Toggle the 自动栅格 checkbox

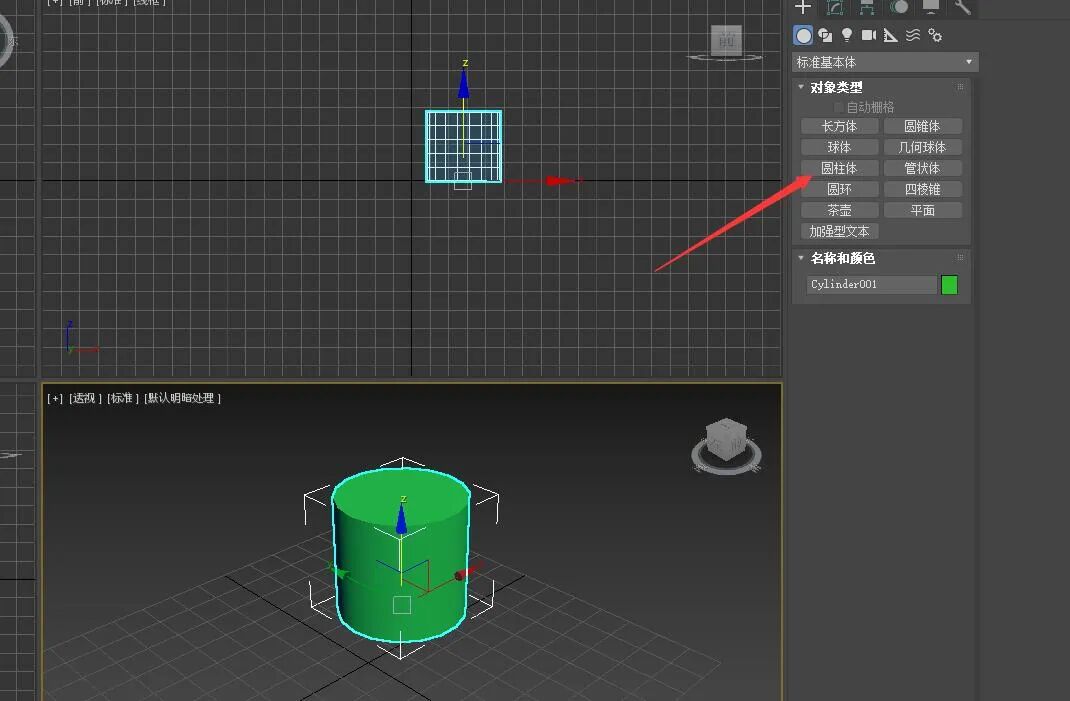[x=839, y=107]
